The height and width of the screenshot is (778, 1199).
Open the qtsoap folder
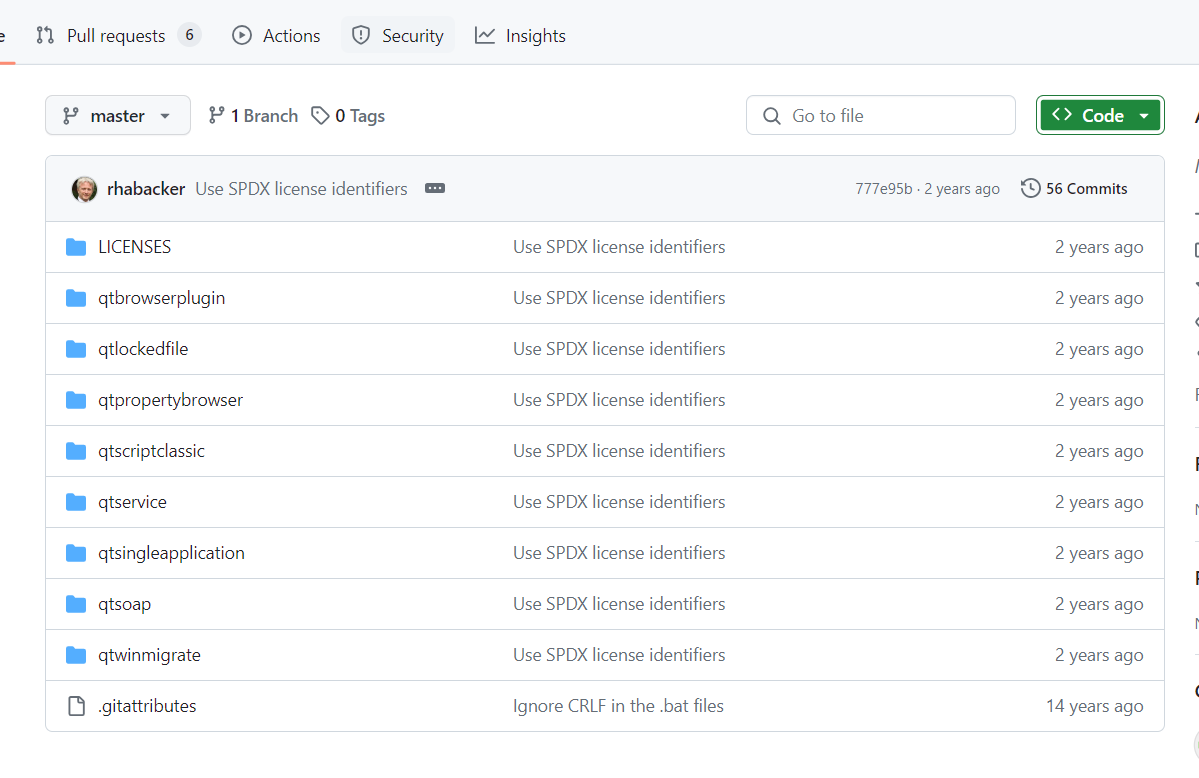pyautogui.click(x=125, y=604)
